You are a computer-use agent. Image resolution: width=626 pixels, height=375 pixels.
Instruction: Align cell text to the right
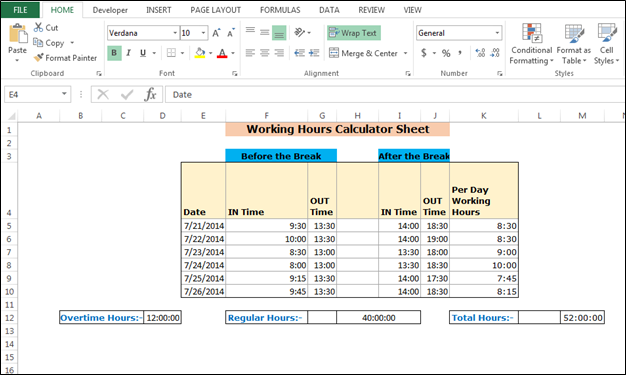pyautogui.click(x=279, y=53)
